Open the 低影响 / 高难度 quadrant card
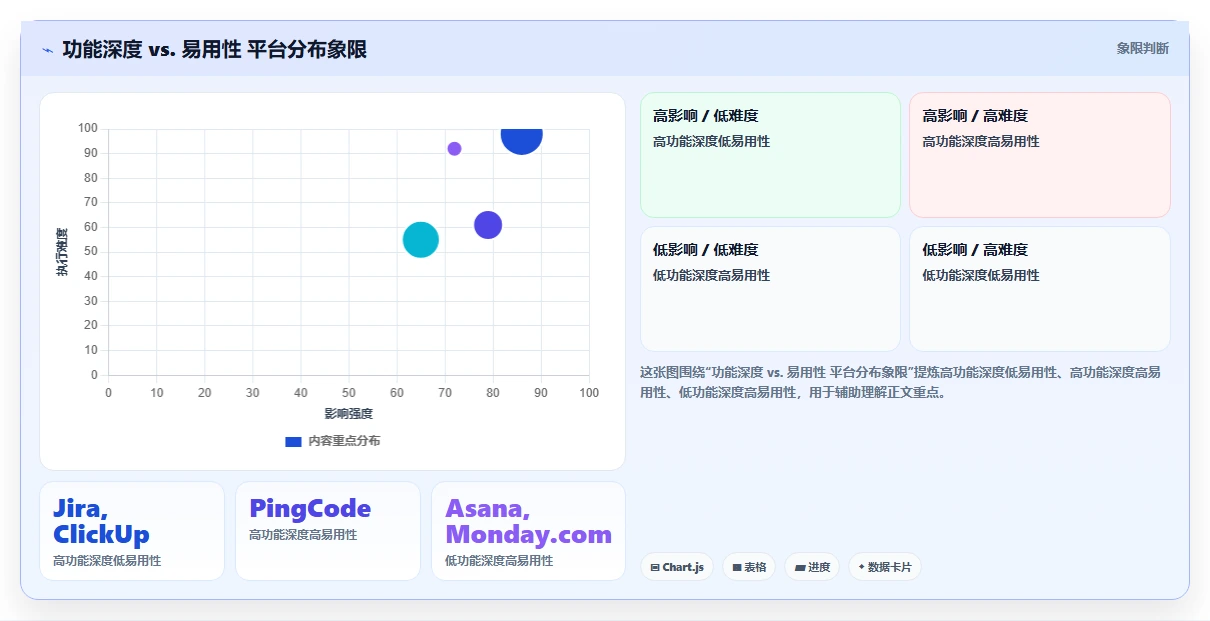Screen dimensions: 1210x621 [1039, 289]
